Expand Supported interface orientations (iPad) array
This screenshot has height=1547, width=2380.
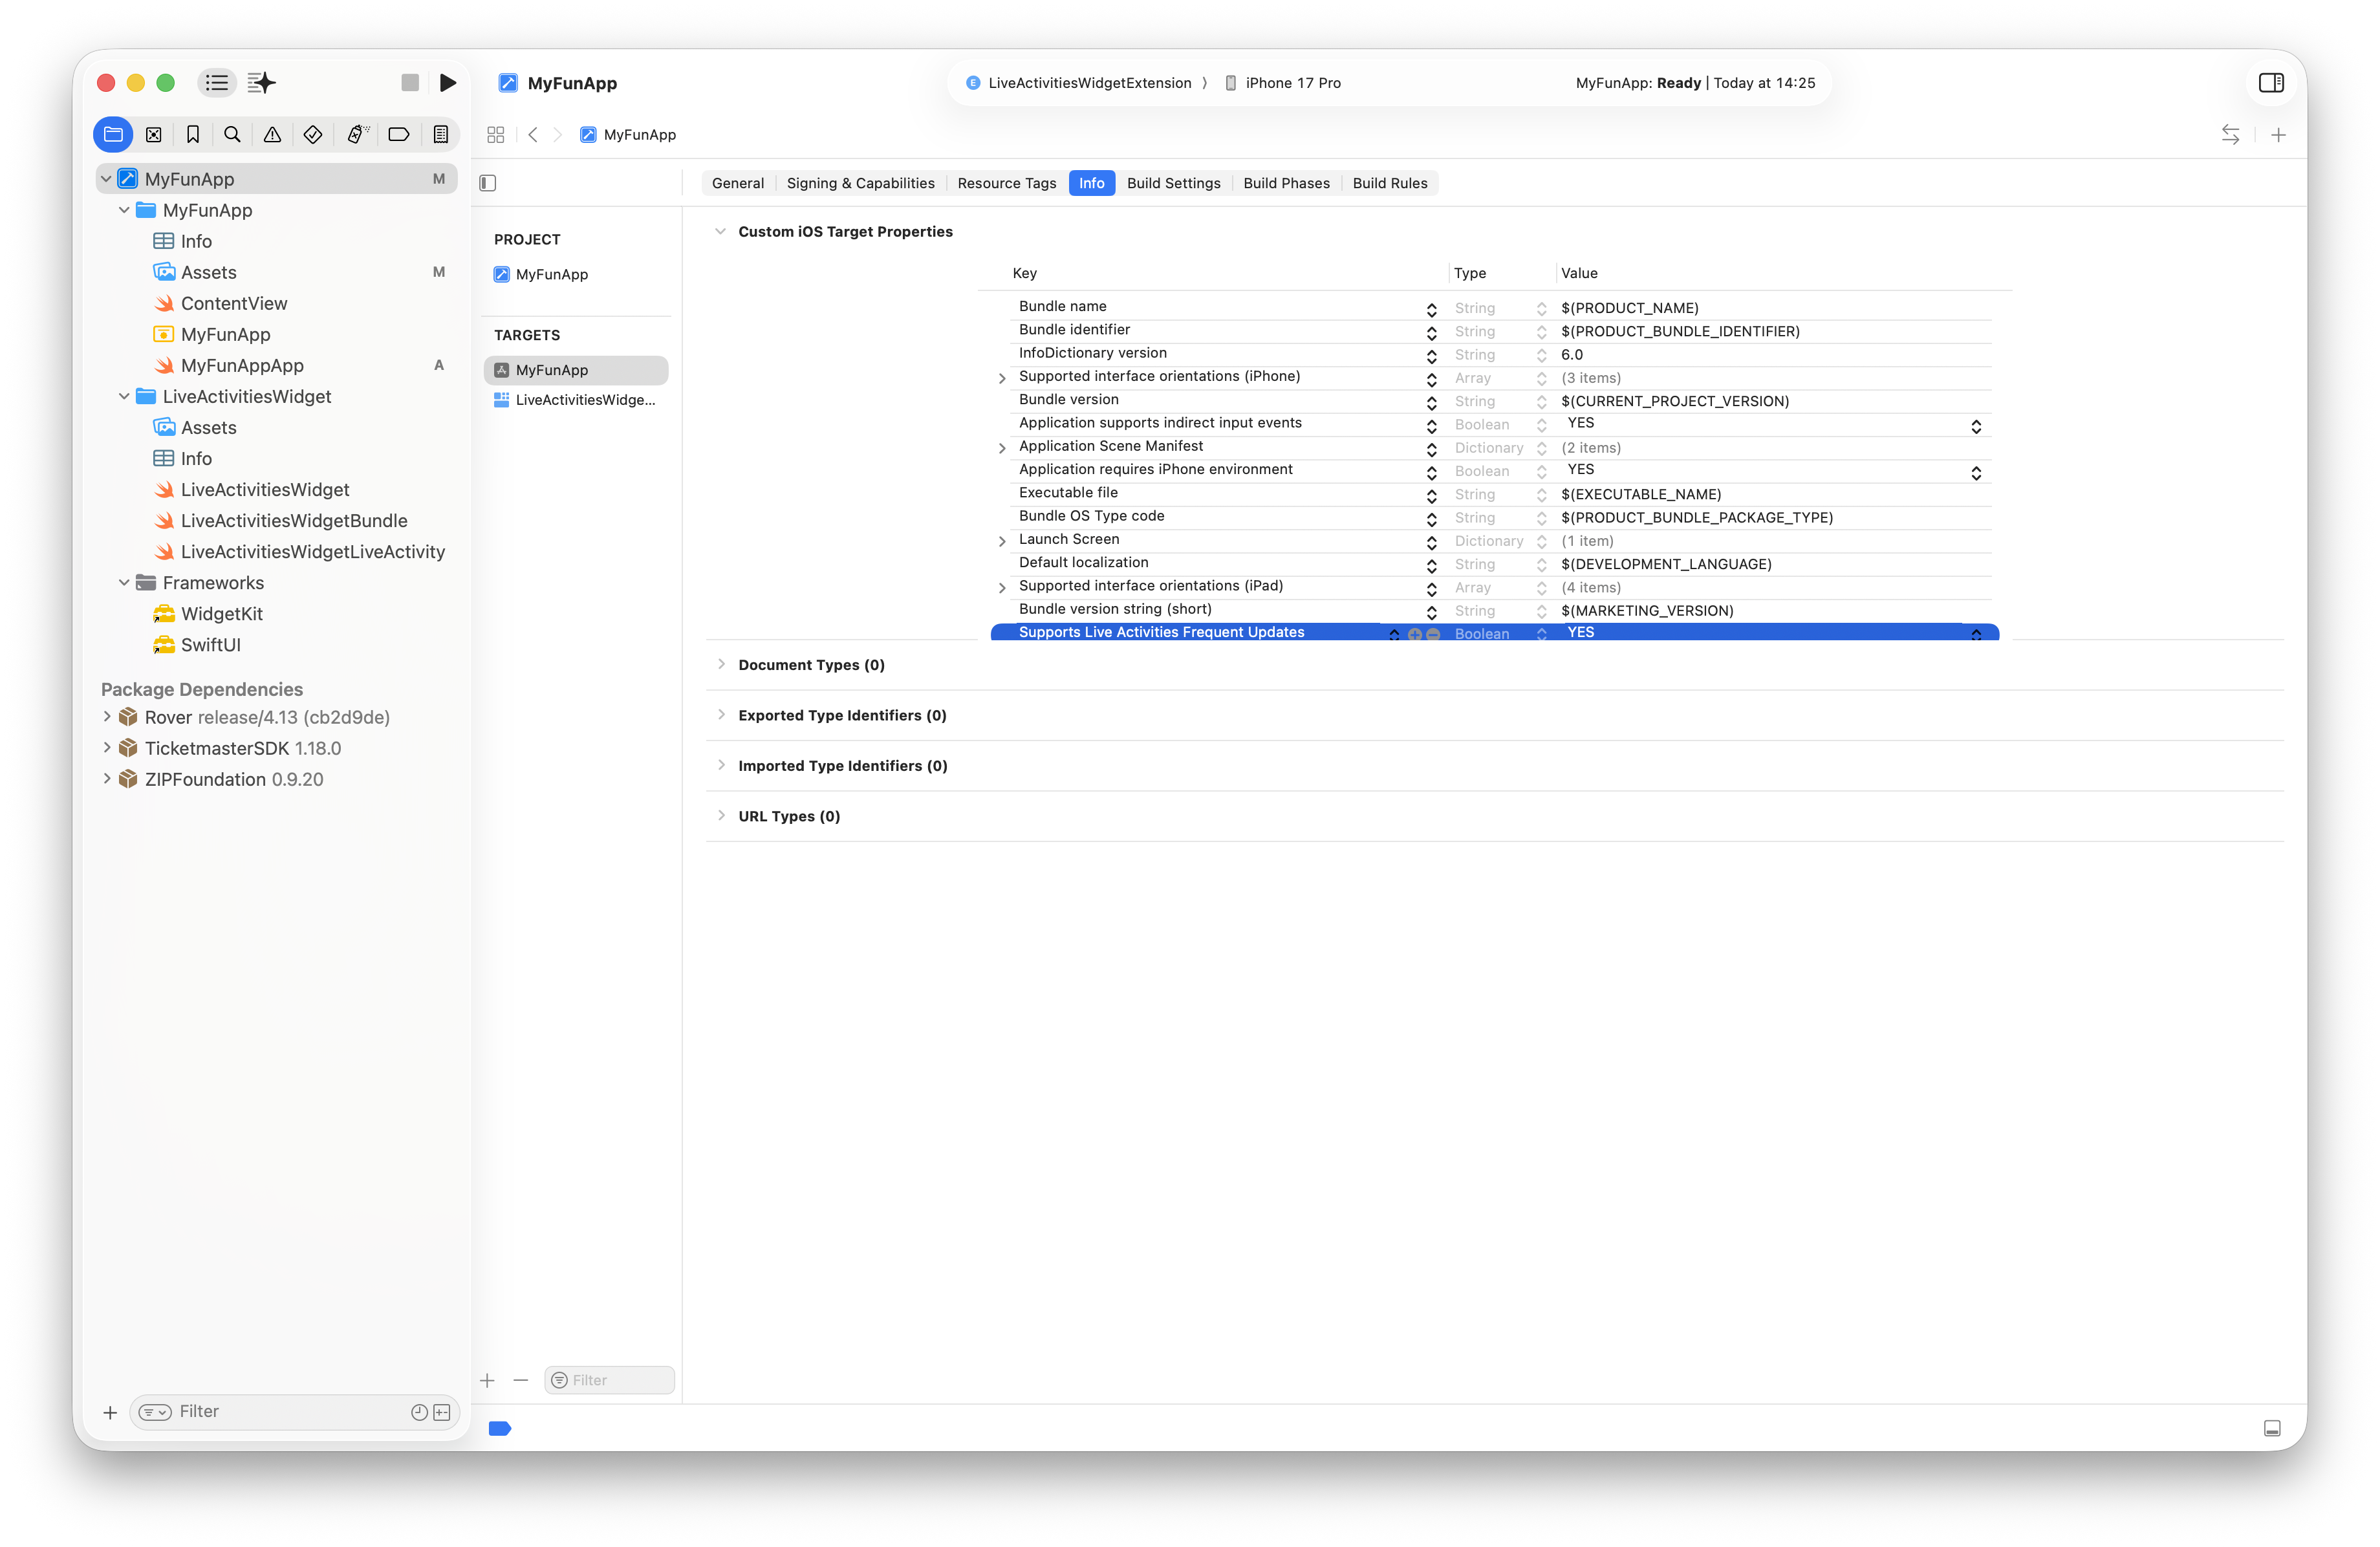coord(1002,587)
